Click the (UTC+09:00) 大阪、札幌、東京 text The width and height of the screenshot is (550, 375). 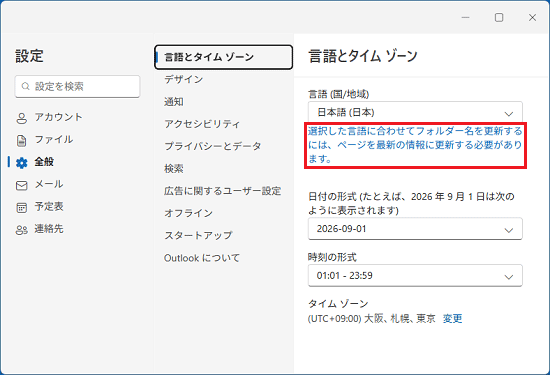pos(371,319)
